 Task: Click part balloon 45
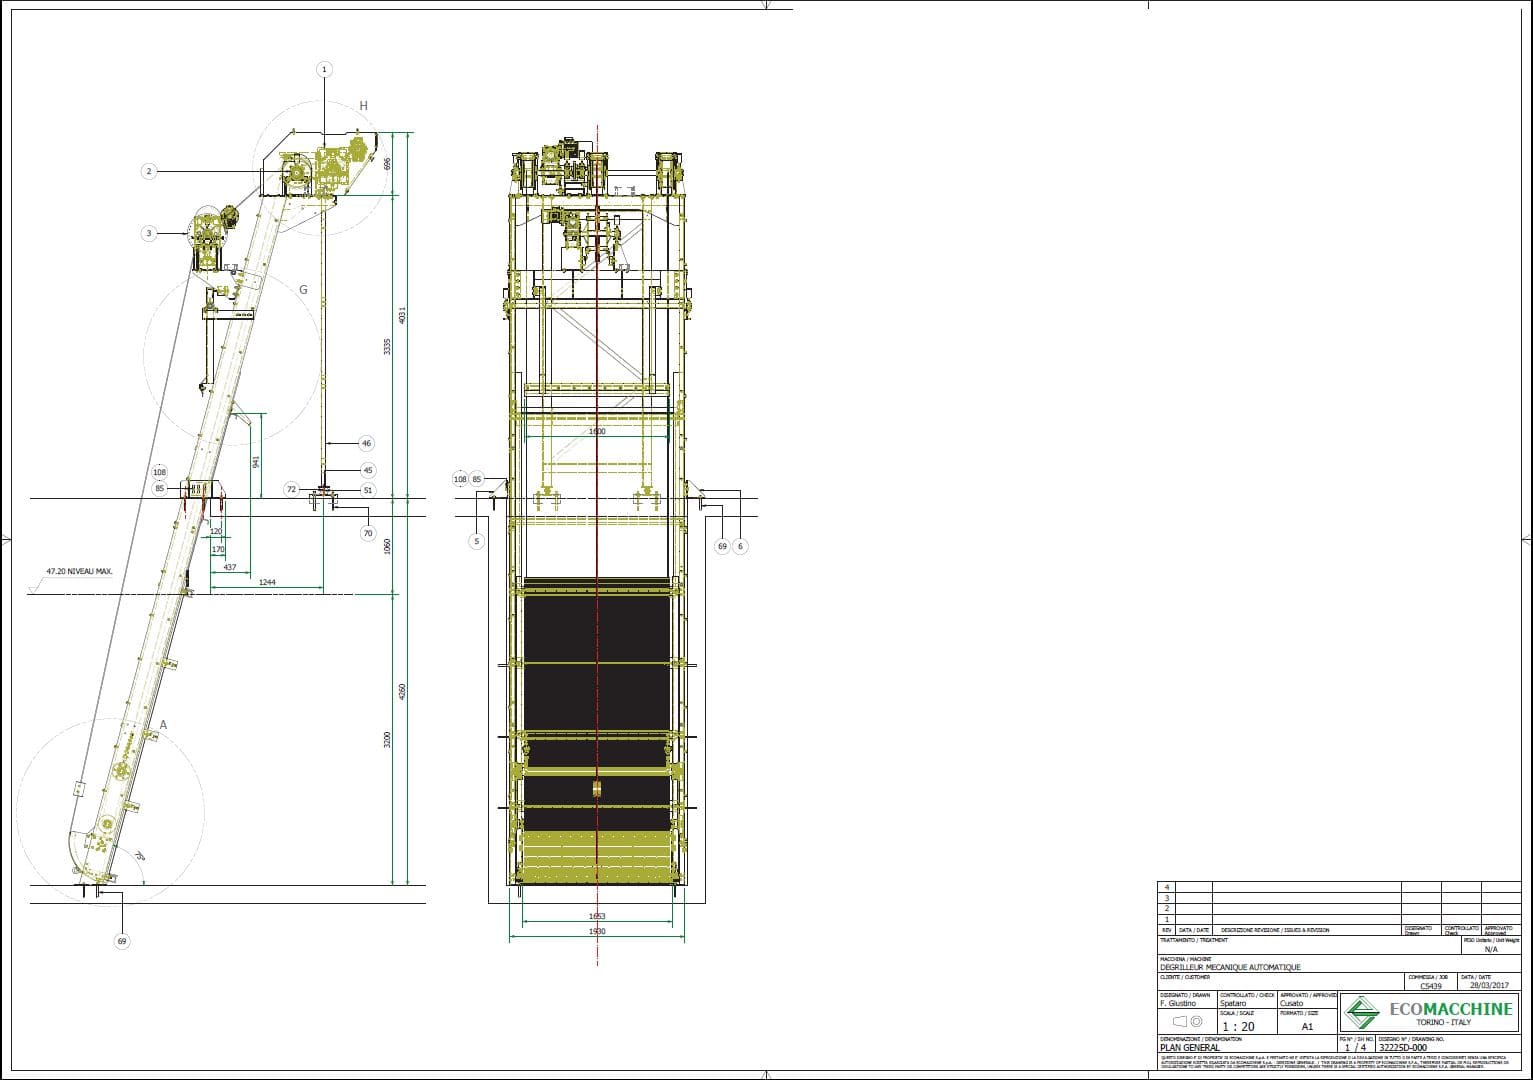pyautogui.click(x=368, y=470)
